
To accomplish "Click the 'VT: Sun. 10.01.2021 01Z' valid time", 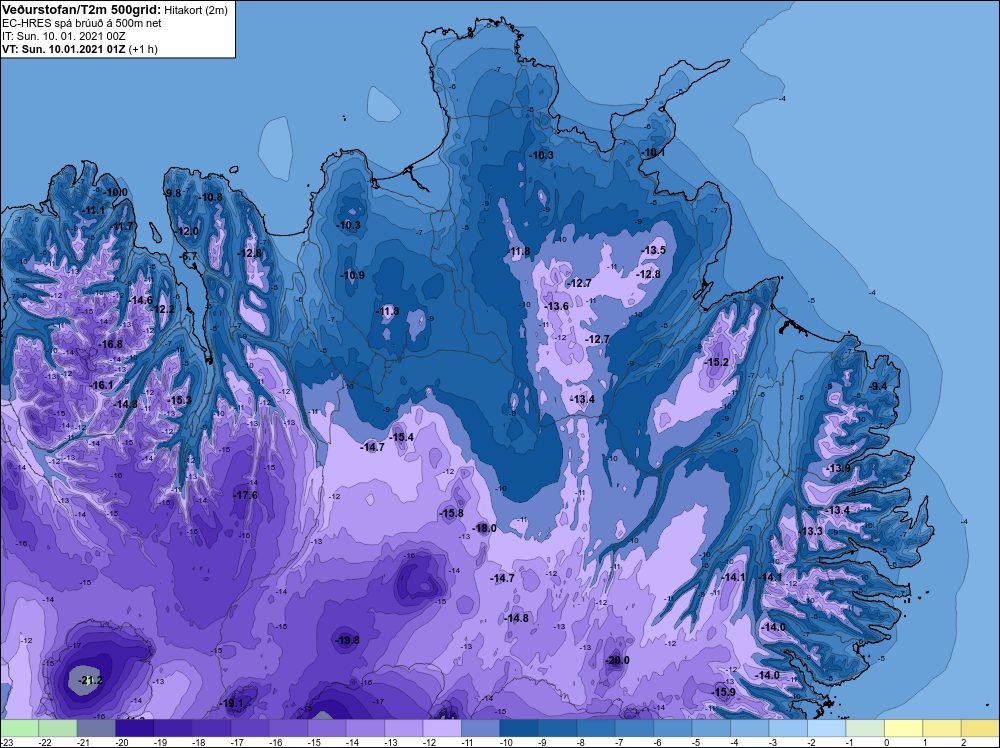I will click(64, 49).
